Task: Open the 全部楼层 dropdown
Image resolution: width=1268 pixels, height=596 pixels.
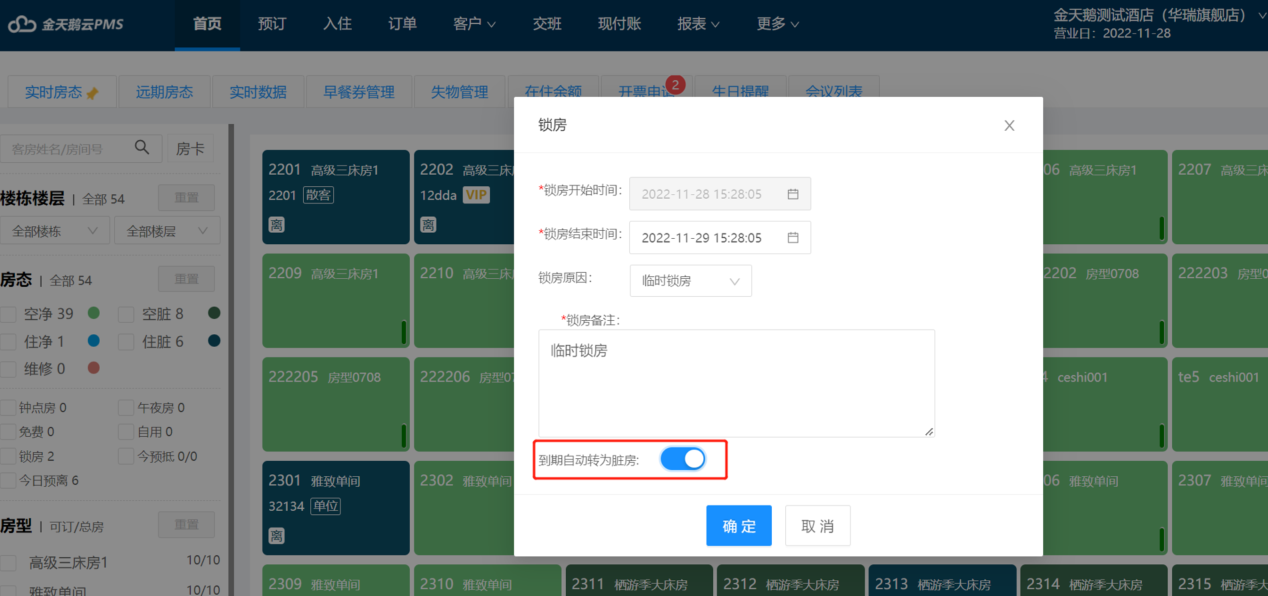Action: click(x=167, y=231)
